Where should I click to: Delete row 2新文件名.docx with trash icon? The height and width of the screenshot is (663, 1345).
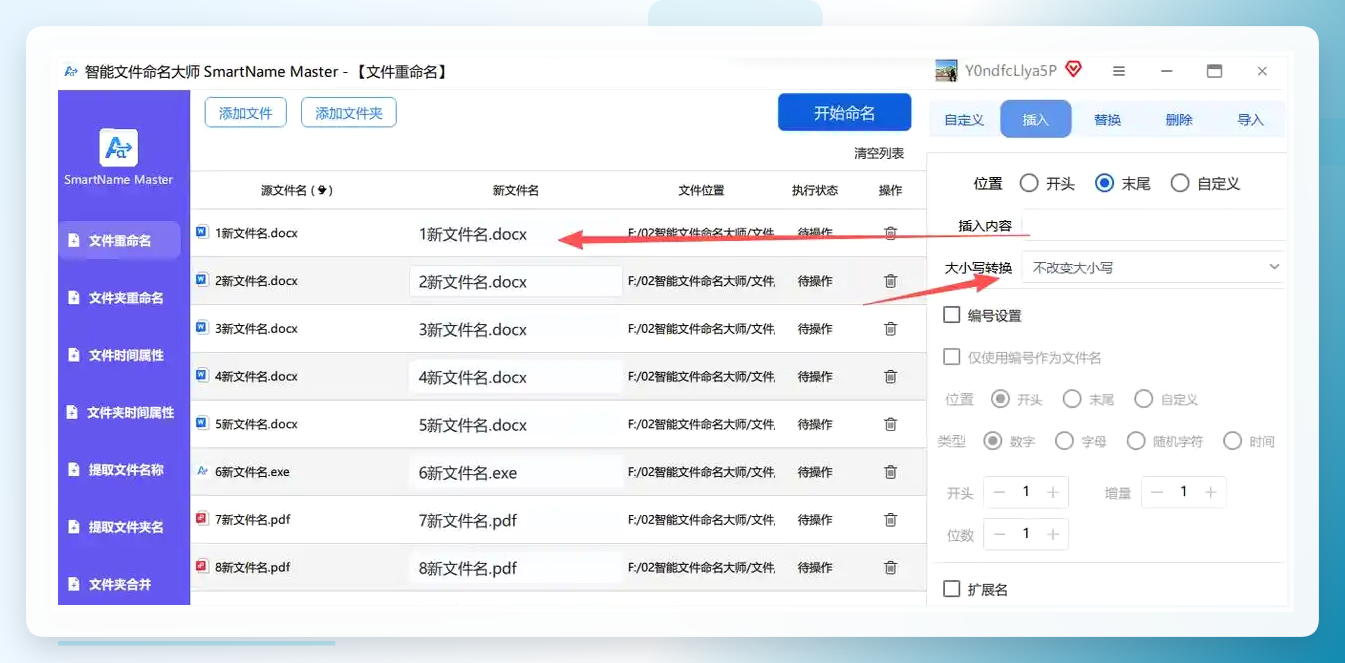[x=890, y=281]
